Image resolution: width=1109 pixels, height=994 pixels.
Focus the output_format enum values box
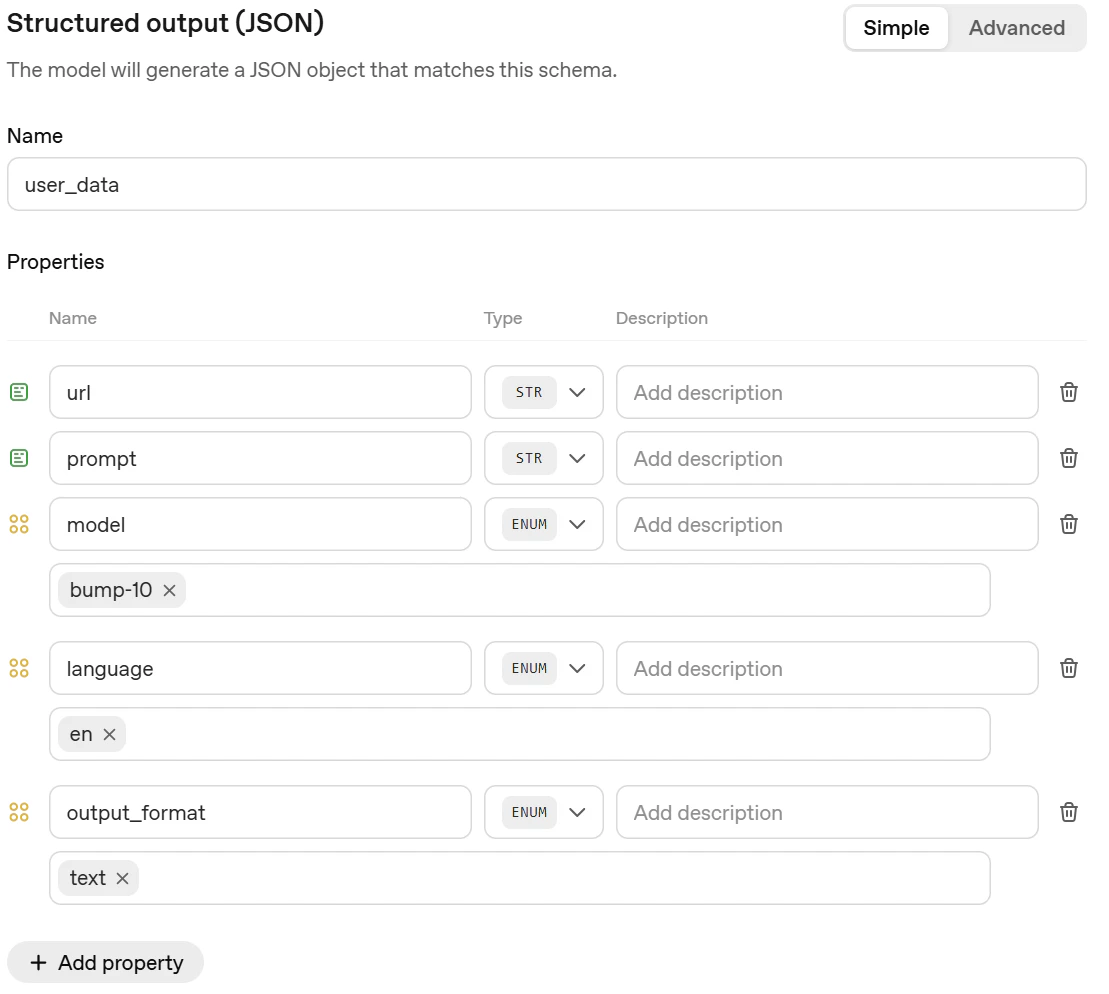click(x=520, y=878)
